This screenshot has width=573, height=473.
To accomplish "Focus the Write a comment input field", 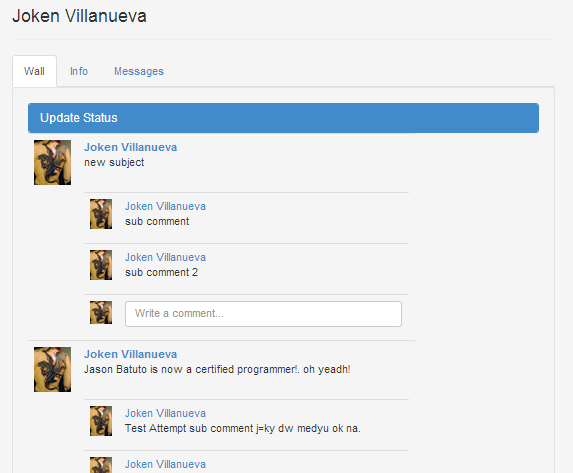I will coord(263,314).
